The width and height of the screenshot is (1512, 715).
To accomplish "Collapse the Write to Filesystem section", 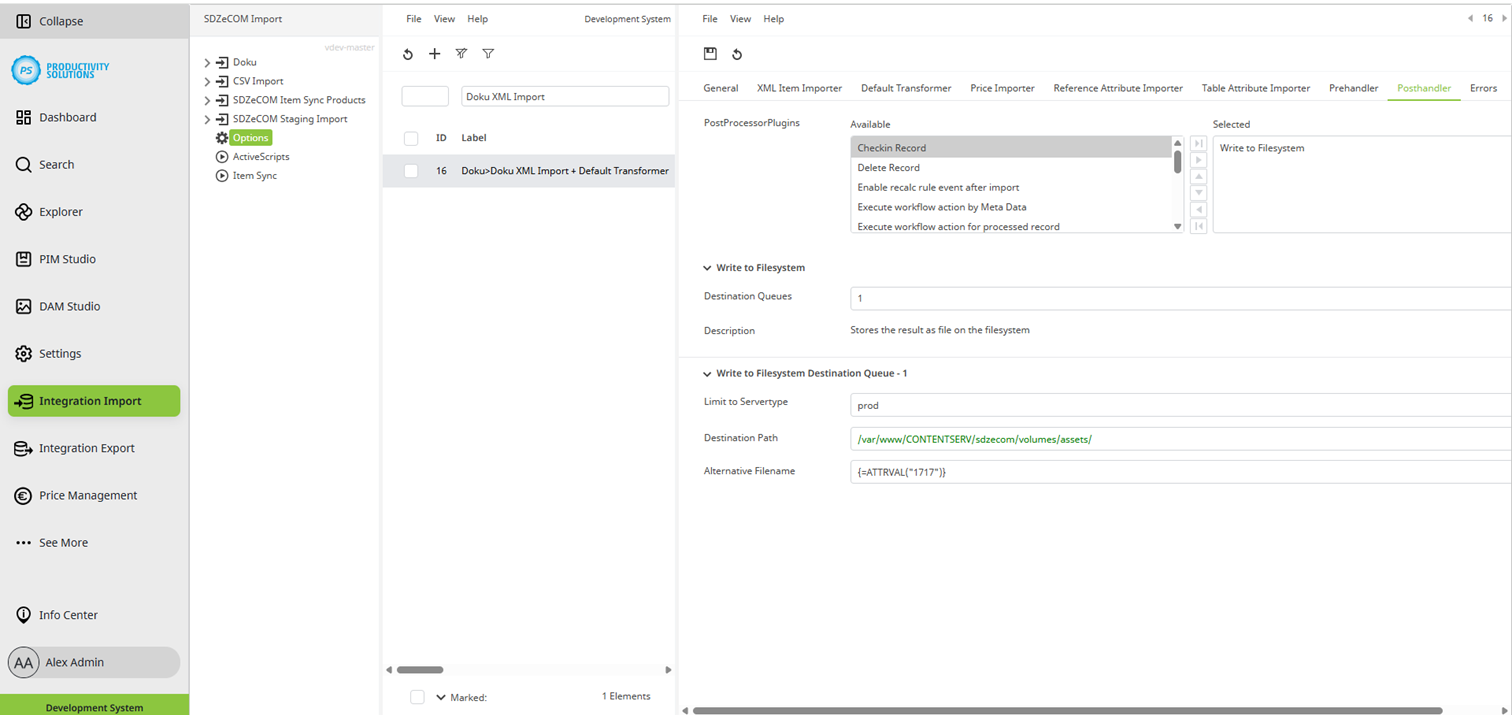I will pyautogui.click(x=707, y=267).
